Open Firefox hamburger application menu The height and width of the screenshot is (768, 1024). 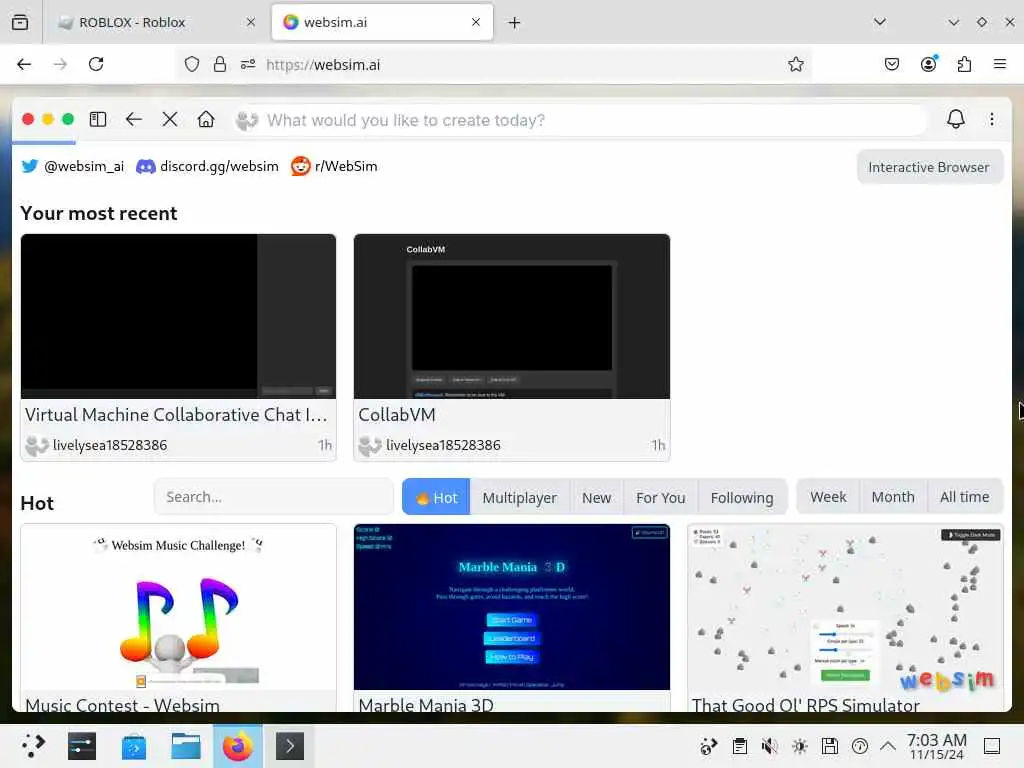pos(999,64)
